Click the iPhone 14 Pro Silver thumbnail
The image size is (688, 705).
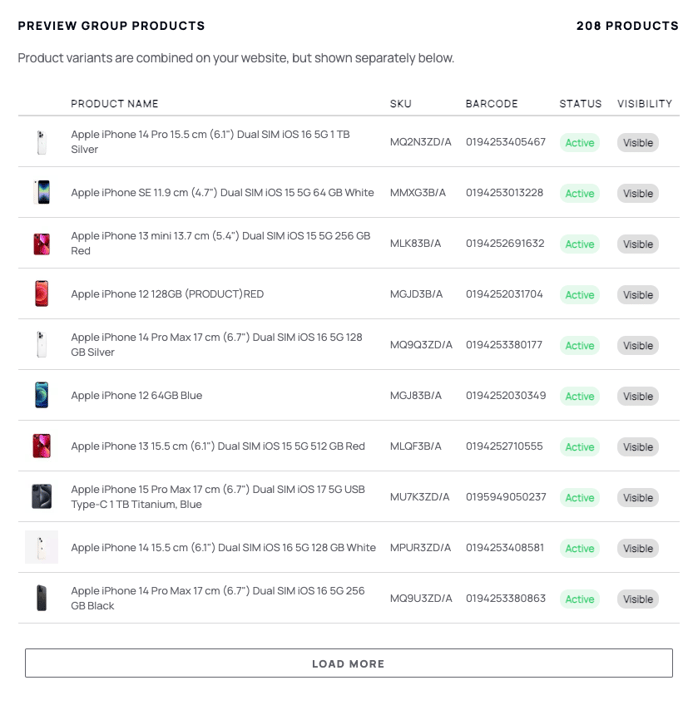coord(41,142)
